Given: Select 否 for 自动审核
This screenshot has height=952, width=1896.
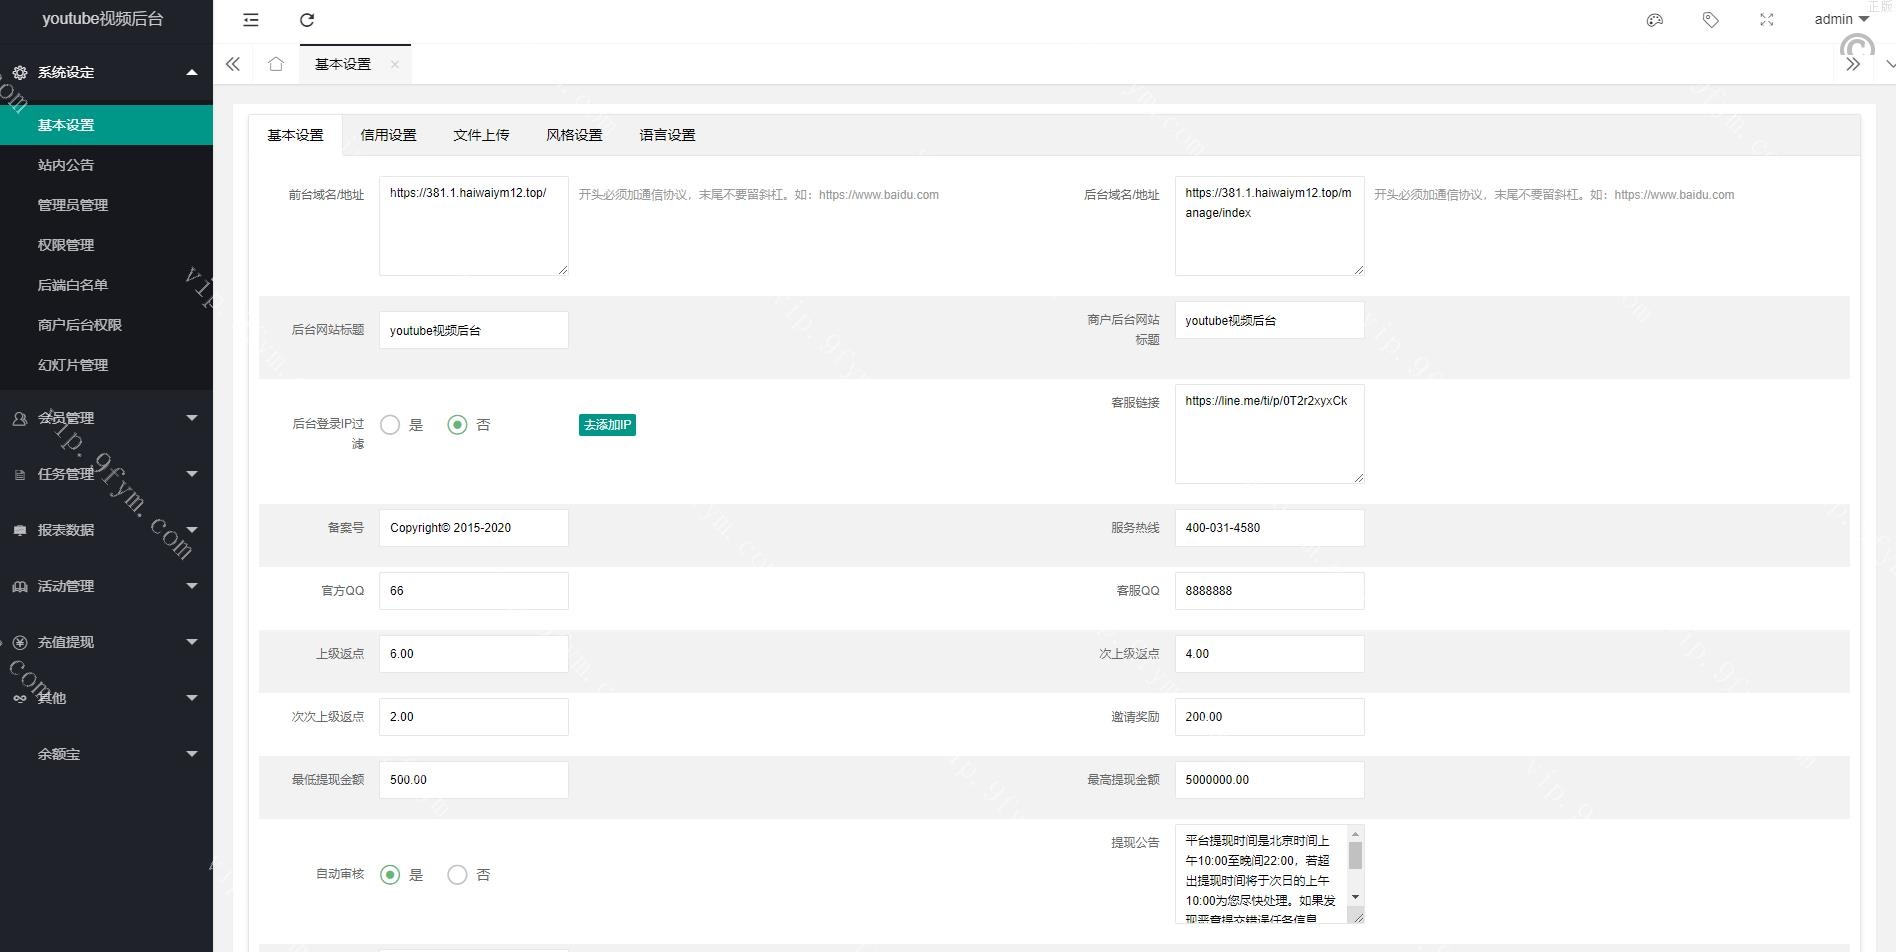Looking at the screenshot, I should [457, 875].
